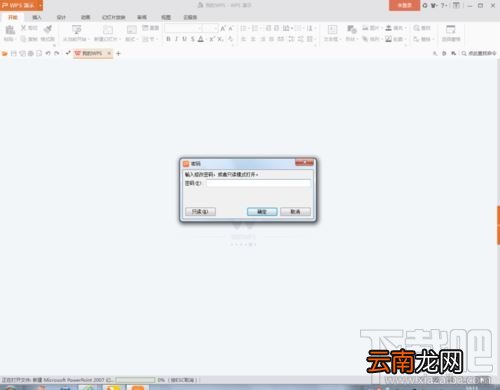Click the font color A icon
Viewport: 500px width, 390px height.
pos(201,39)
